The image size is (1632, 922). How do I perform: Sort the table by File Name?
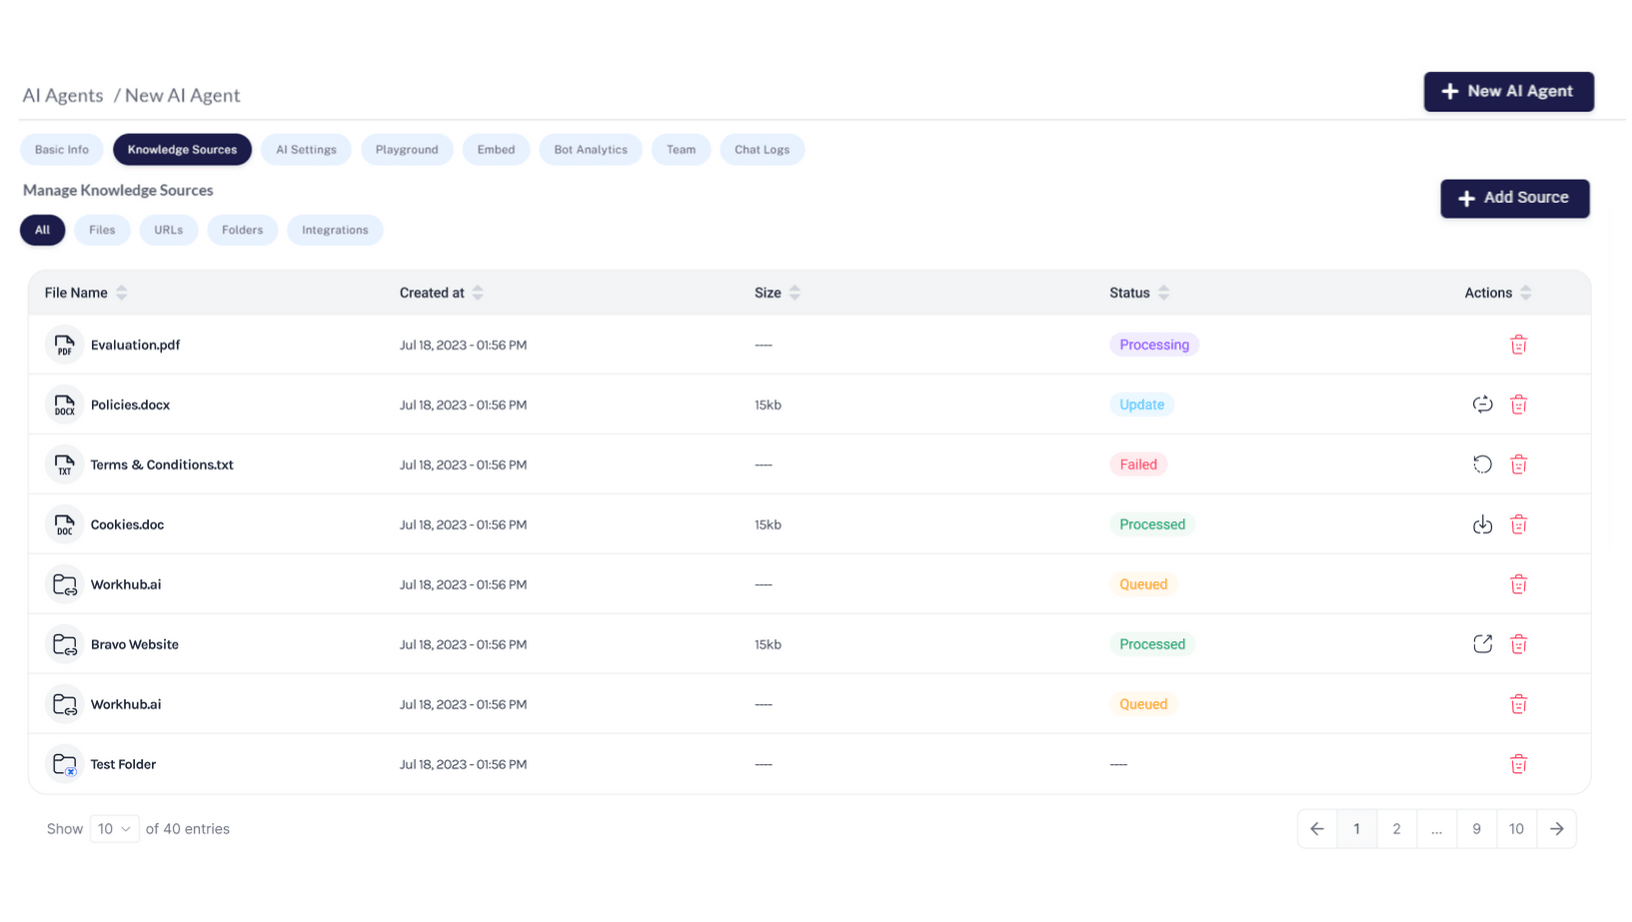pyautogui.click(x=122, y=292)
